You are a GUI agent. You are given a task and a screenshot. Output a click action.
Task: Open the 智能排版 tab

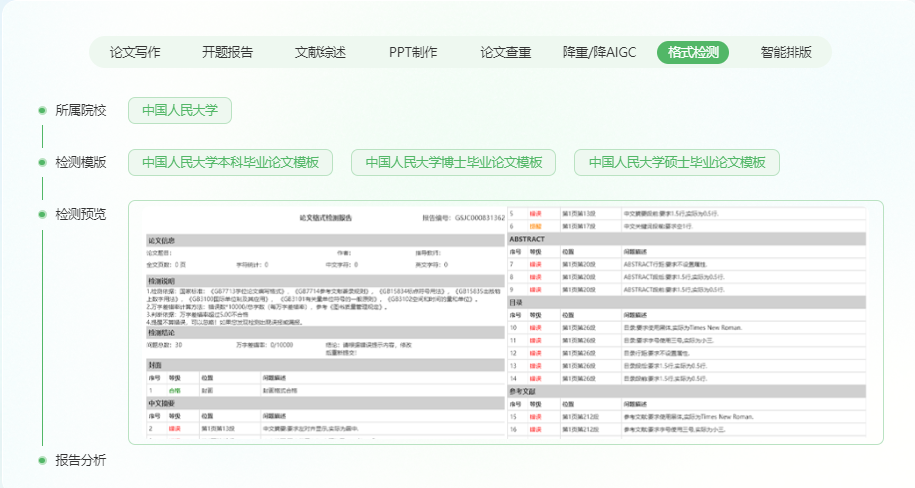point(786,52)
